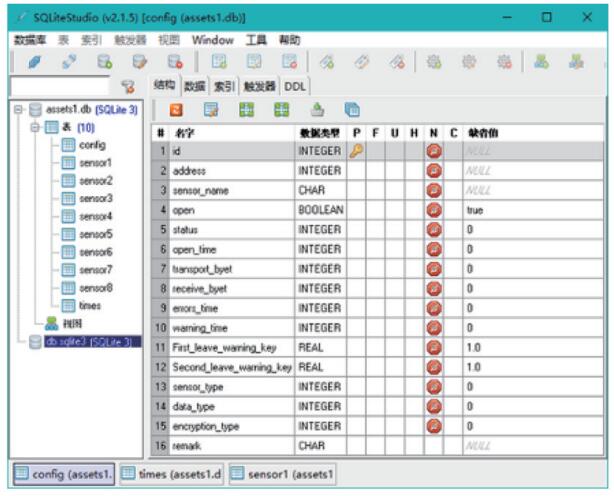Screen dimensions: 614x496
Task: Select the sensor4 table in tree
Action: coord(96,216)
